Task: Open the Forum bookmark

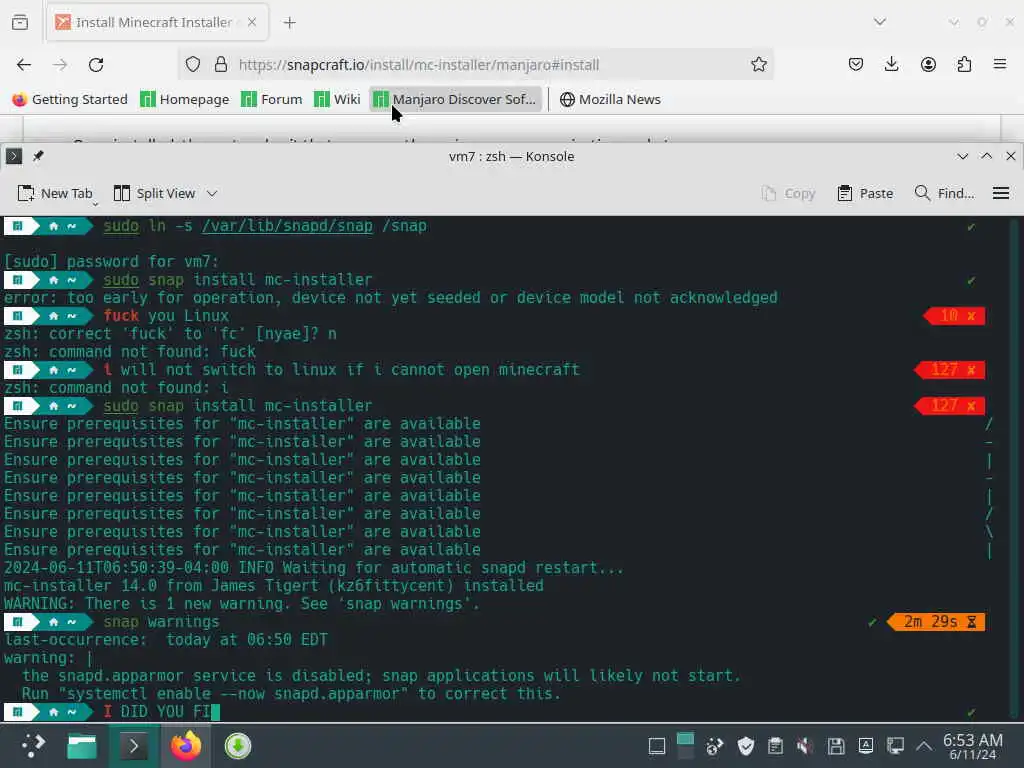Action: 272,99
